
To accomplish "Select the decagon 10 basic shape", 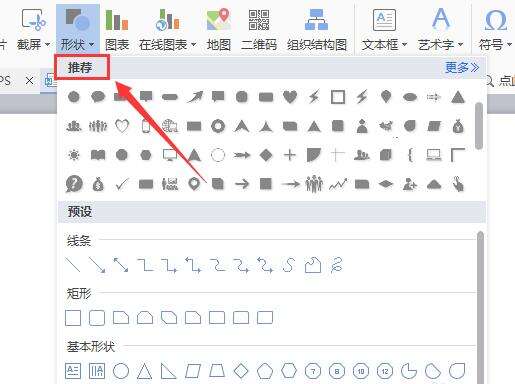I will pyautogui.click(x=361, y=371).
